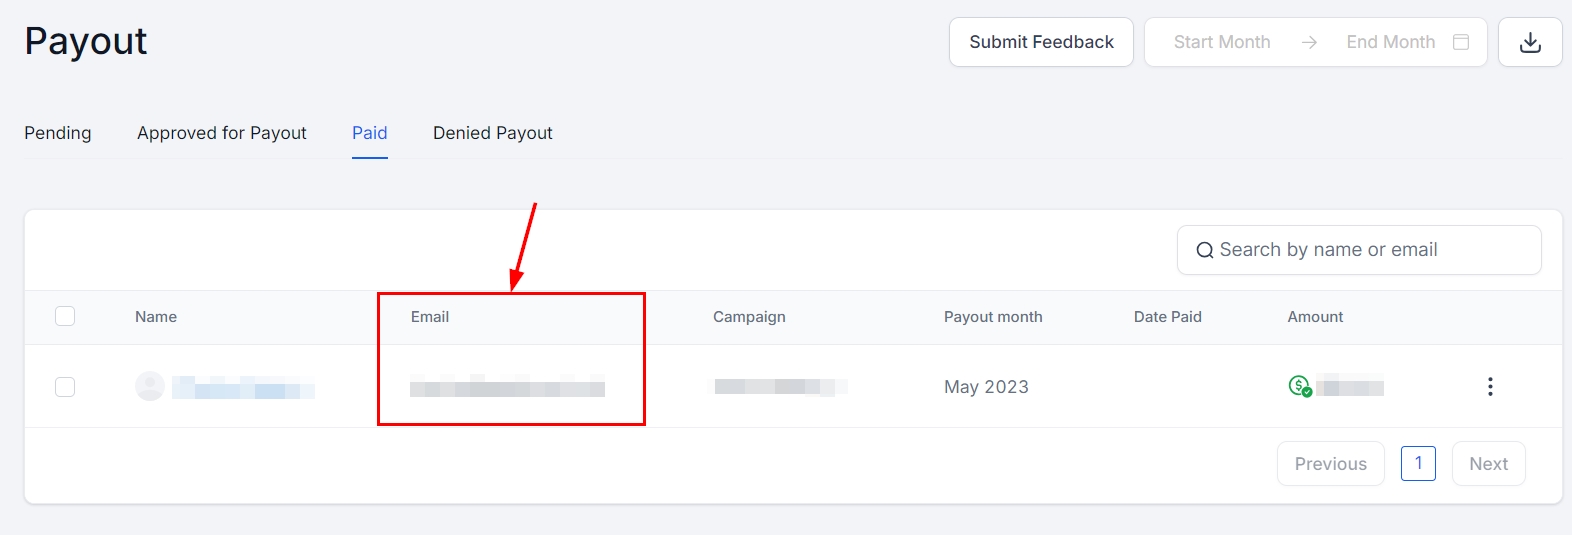Click the user avatar in the row
Screen dimensions: 1572x535
150,386
